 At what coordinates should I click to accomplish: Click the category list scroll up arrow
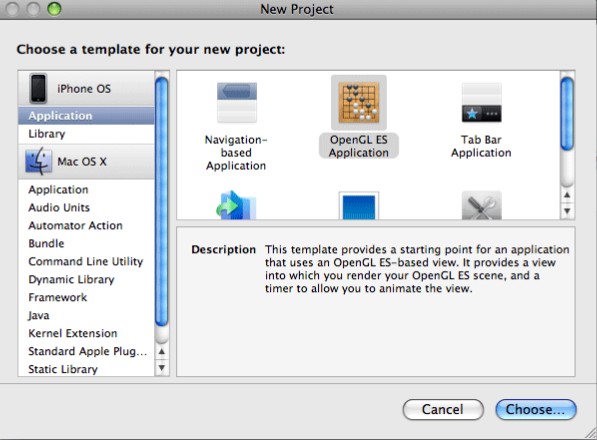(x=161, y=351)
